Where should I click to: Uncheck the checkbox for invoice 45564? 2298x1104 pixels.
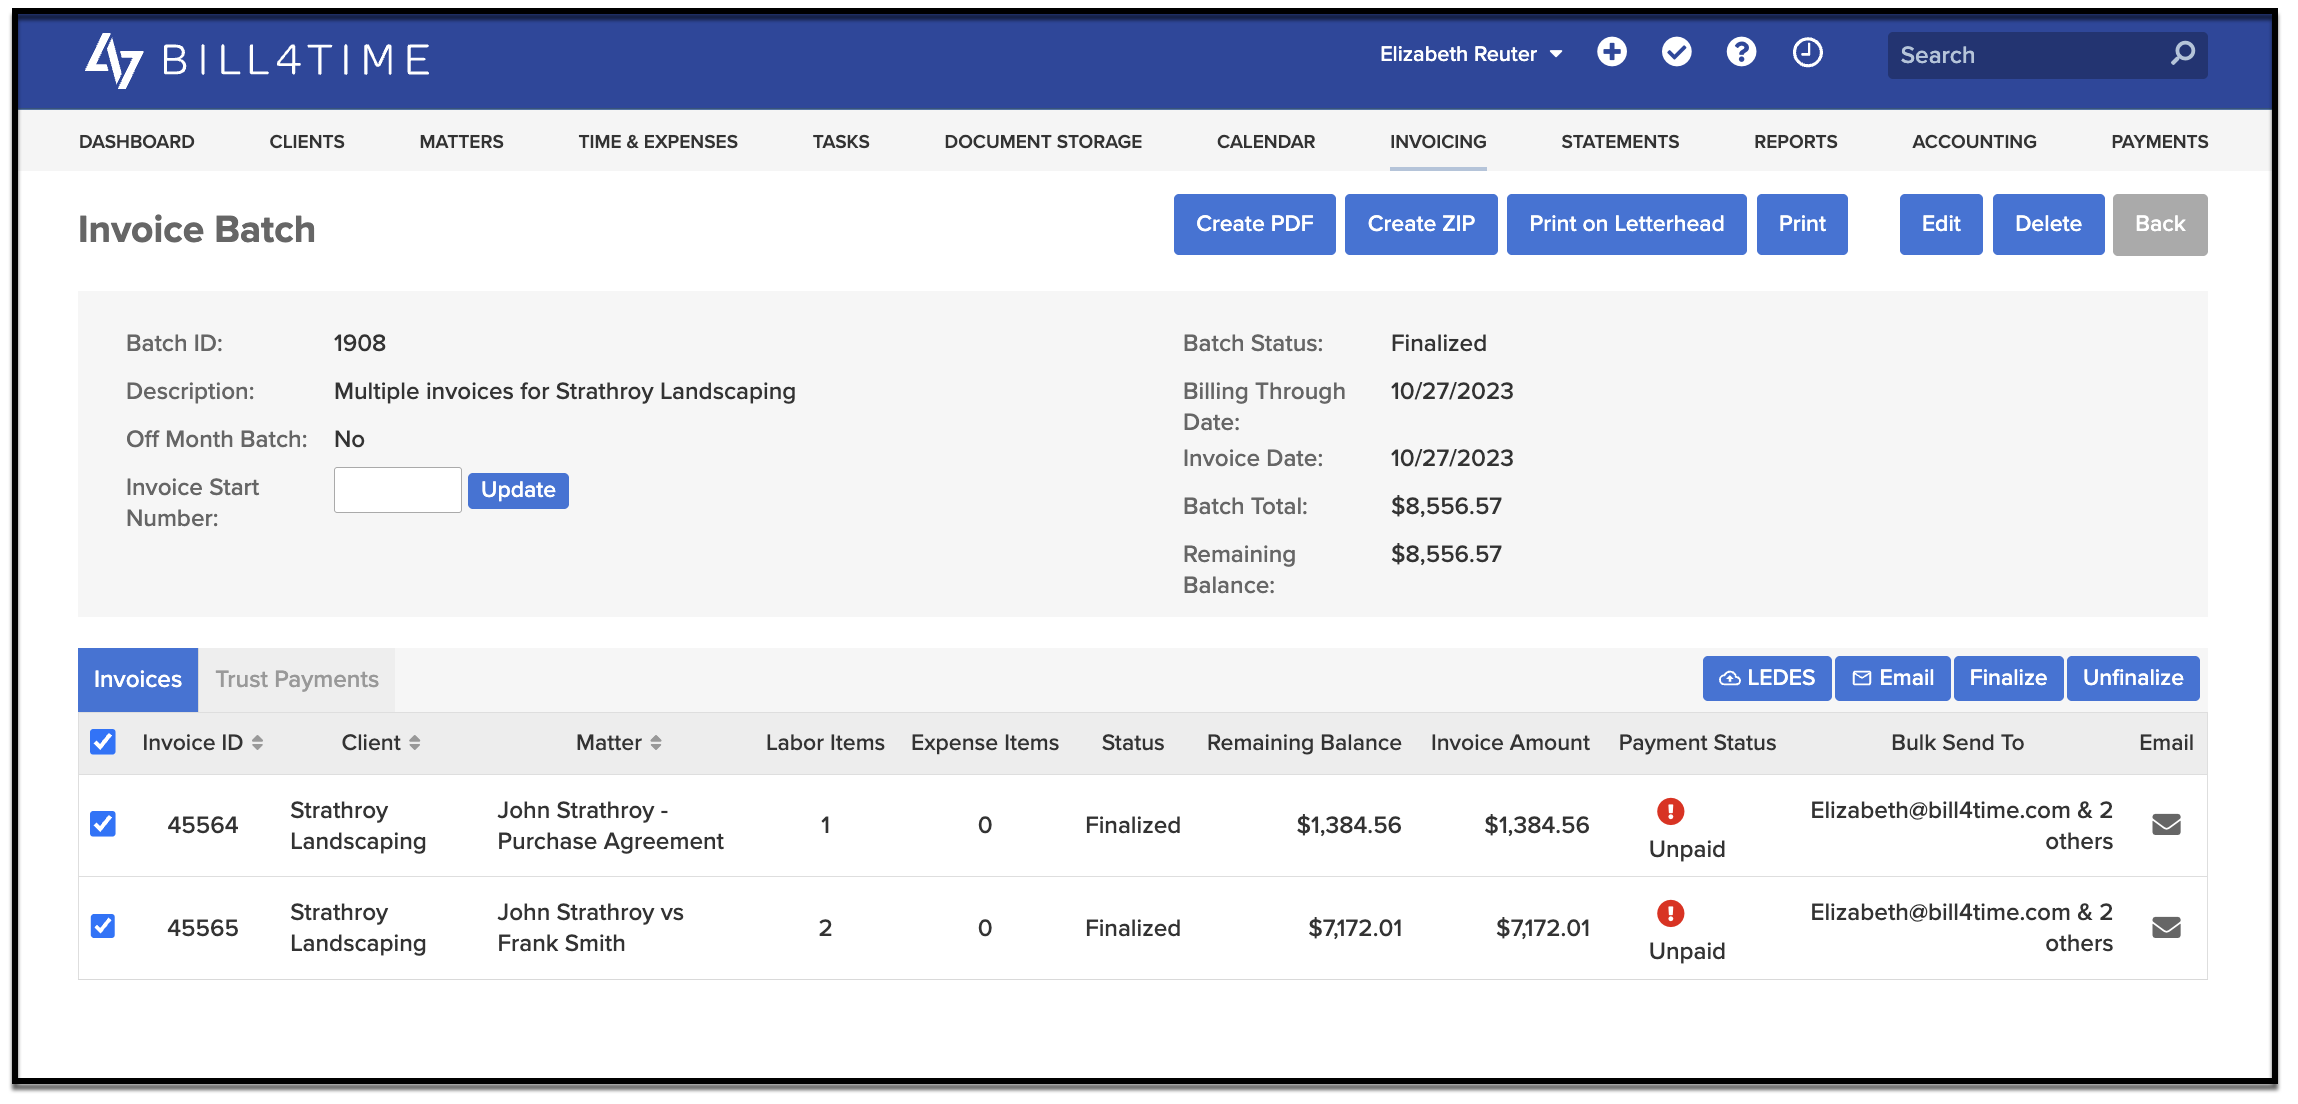[x=103, y=824]
